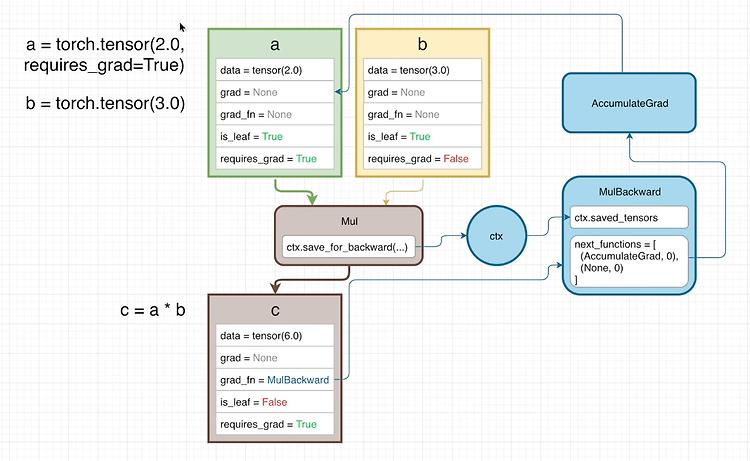Click 'data = tensor(6.0)' row in c
Viewport: 750px width, 461px height.
tap(275, 335)
